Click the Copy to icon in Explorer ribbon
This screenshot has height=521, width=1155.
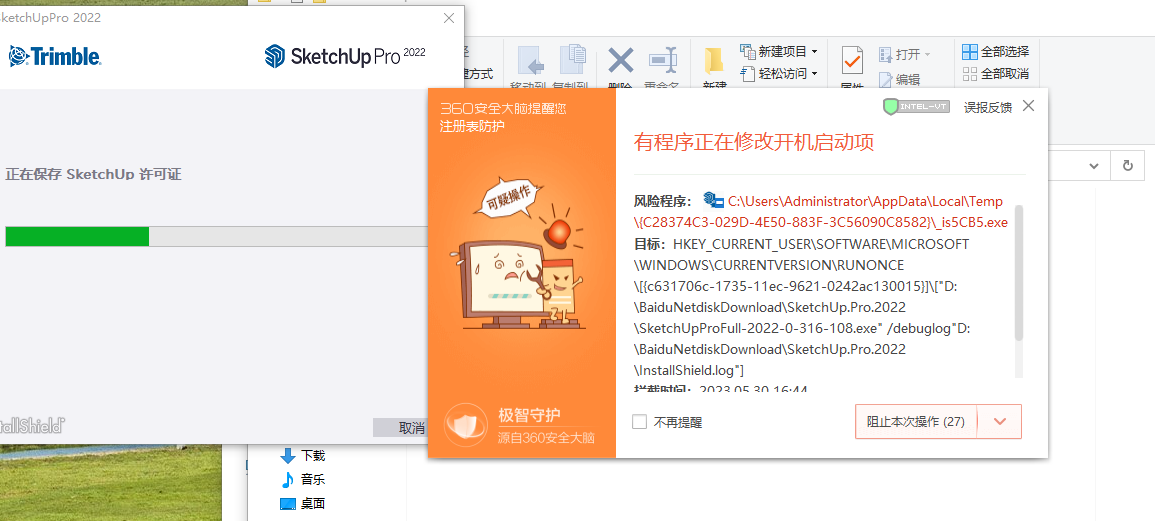(x=573, y=61)
